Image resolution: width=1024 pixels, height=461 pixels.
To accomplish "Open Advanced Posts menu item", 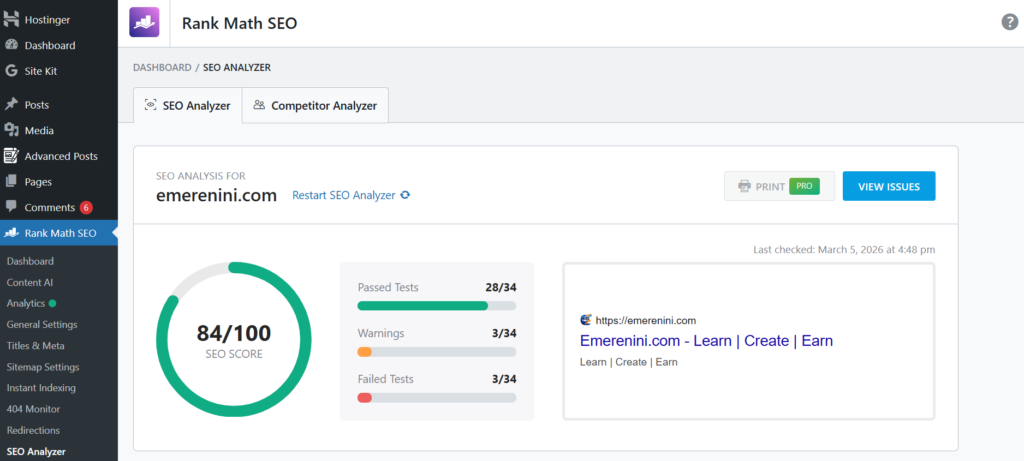I will [x=59, y=156].
